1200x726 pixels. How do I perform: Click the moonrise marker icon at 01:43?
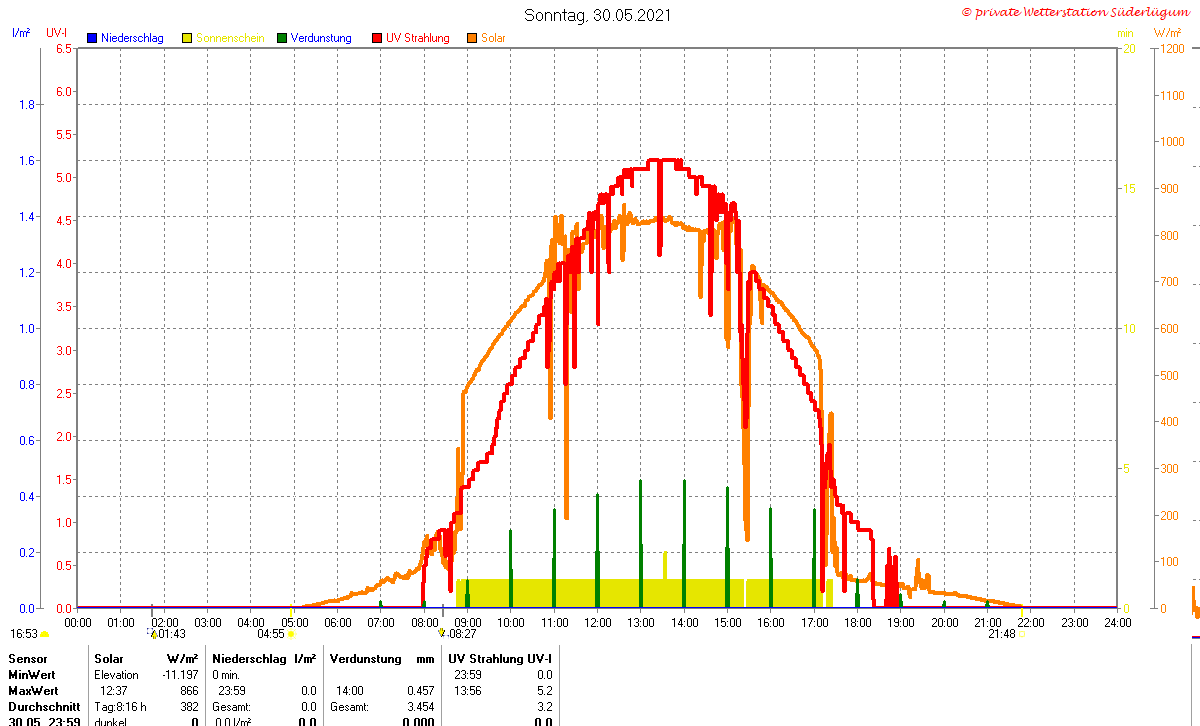click(x=154, y=633)
